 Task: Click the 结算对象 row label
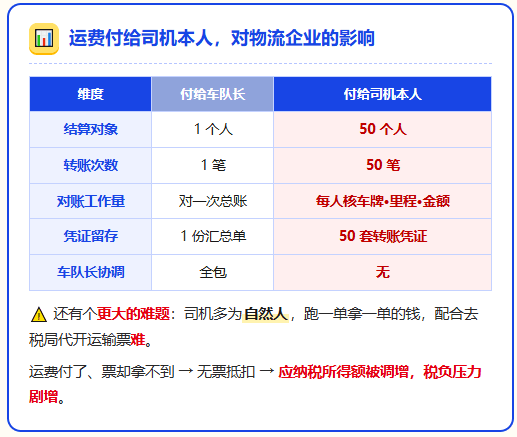tap(90, 129)
